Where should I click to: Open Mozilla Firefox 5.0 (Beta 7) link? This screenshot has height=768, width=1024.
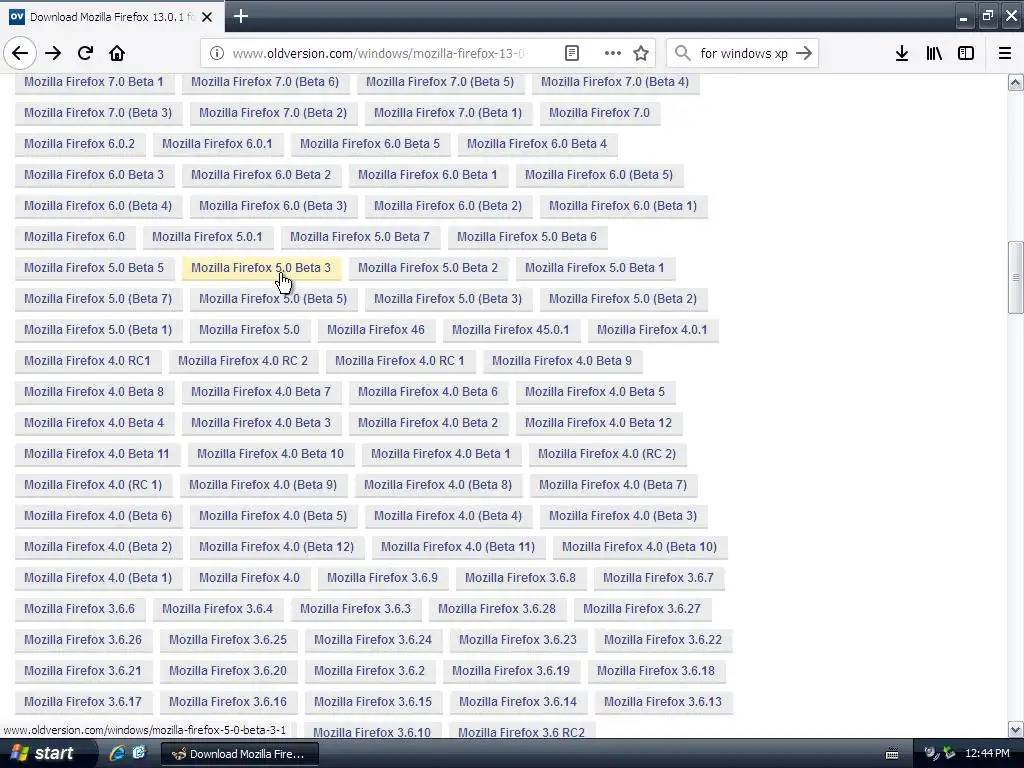pos(98,298)
